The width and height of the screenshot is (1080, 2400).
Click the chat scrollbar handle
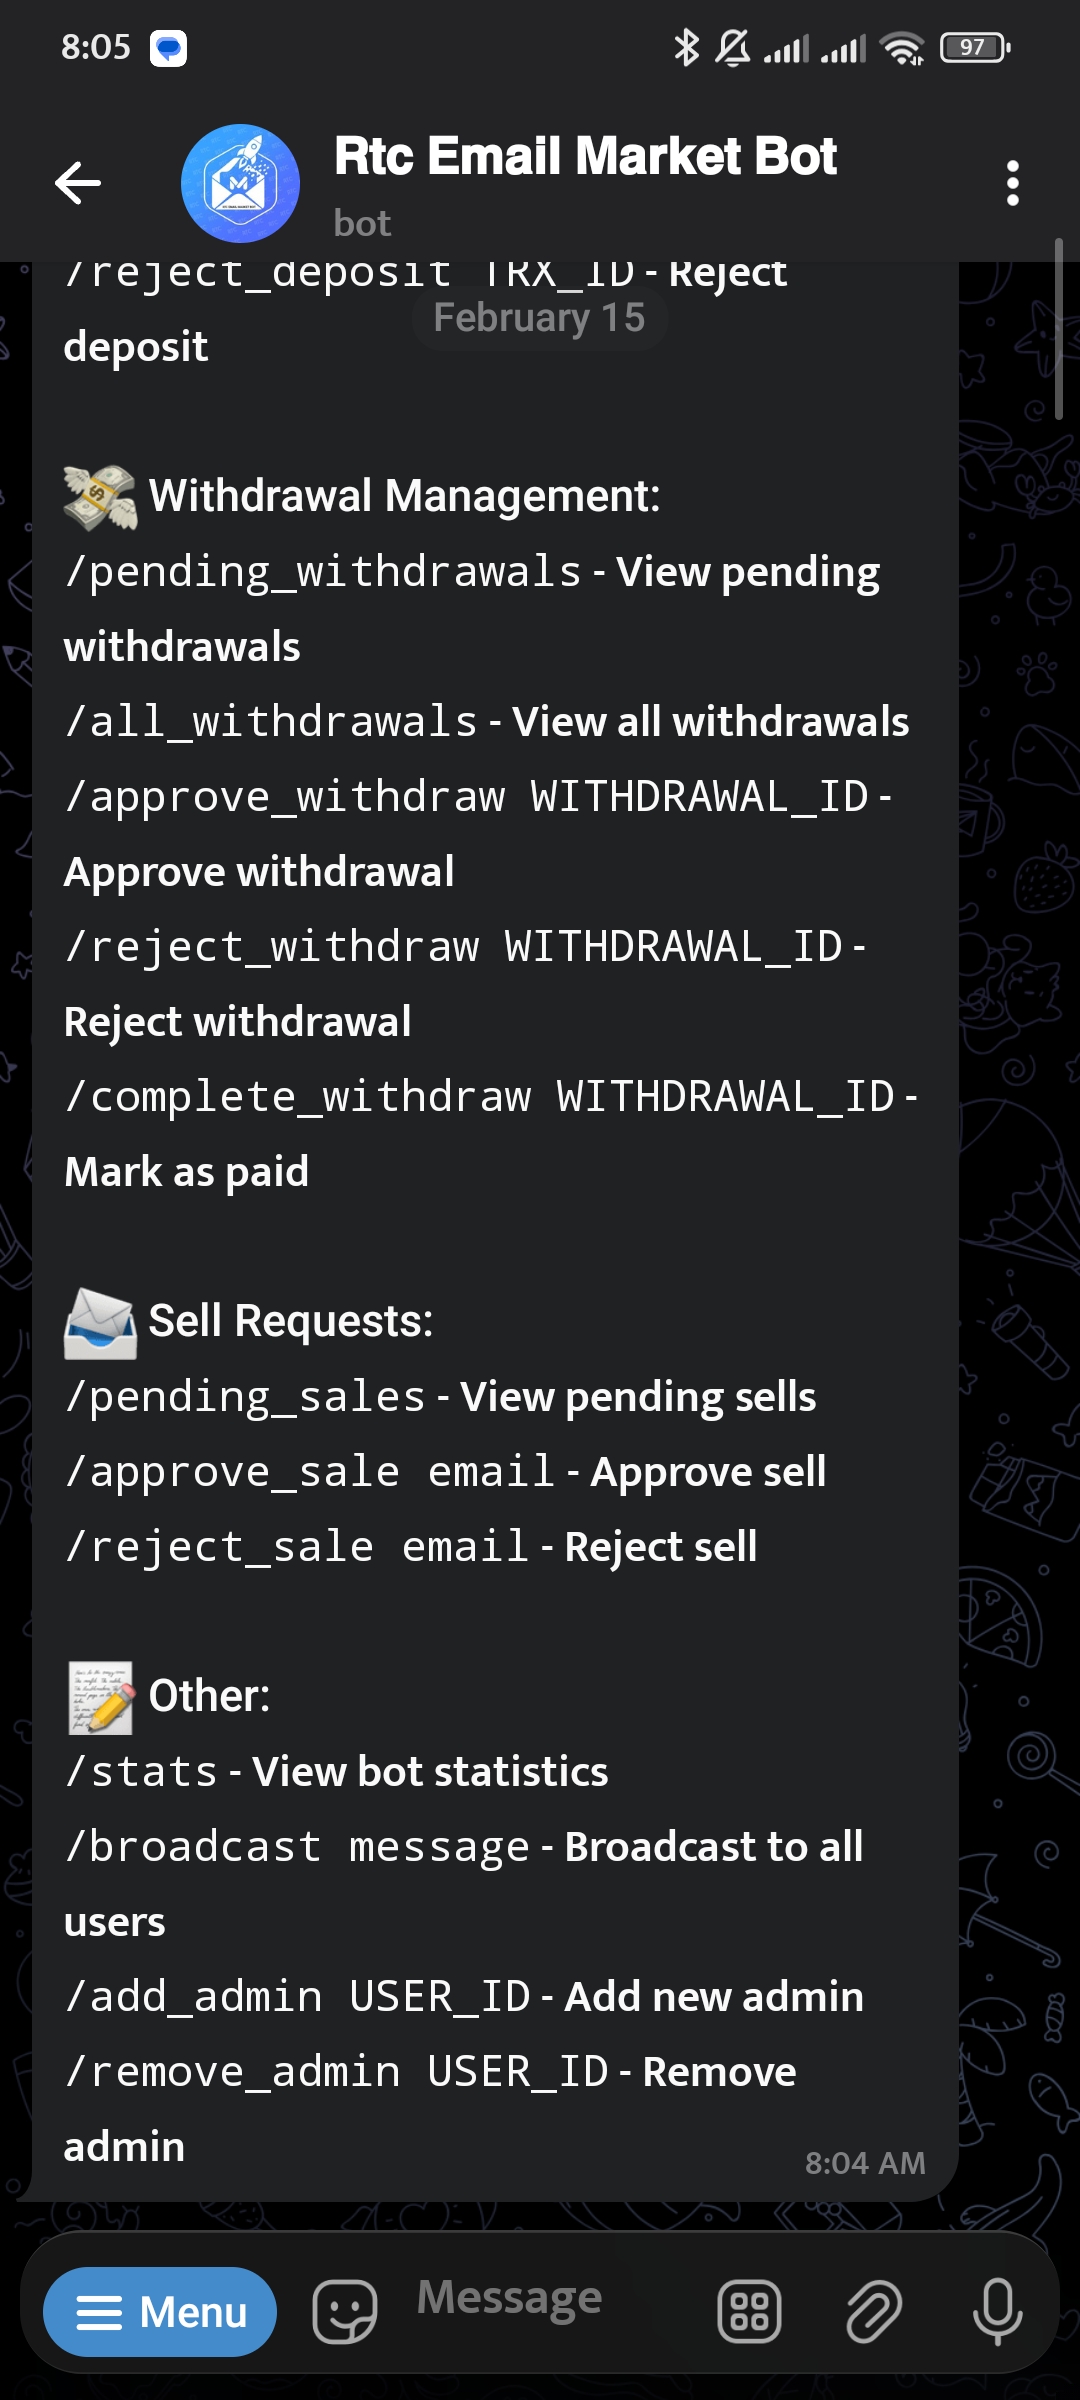[1059, 328]
